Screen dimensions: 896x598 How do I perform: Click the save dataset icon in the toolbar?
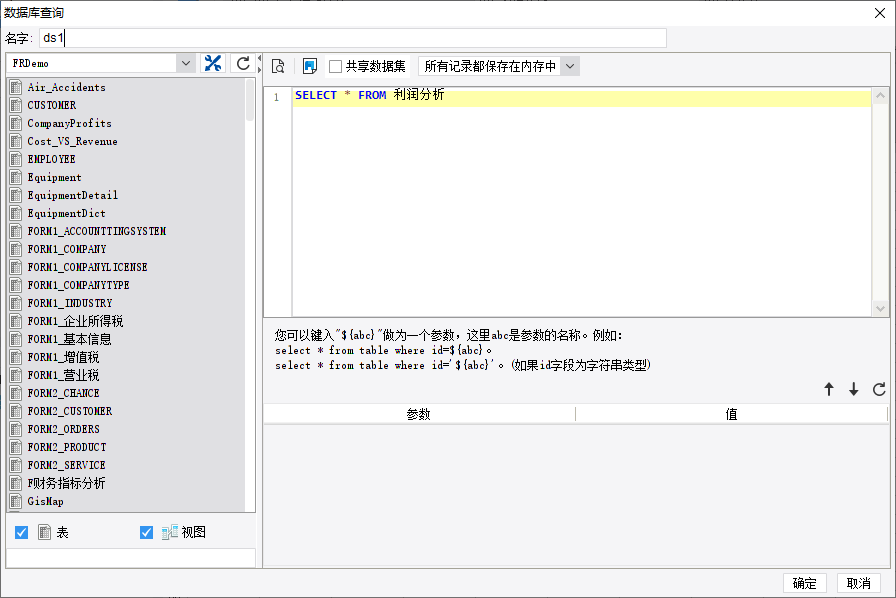(x=310, y=66)
